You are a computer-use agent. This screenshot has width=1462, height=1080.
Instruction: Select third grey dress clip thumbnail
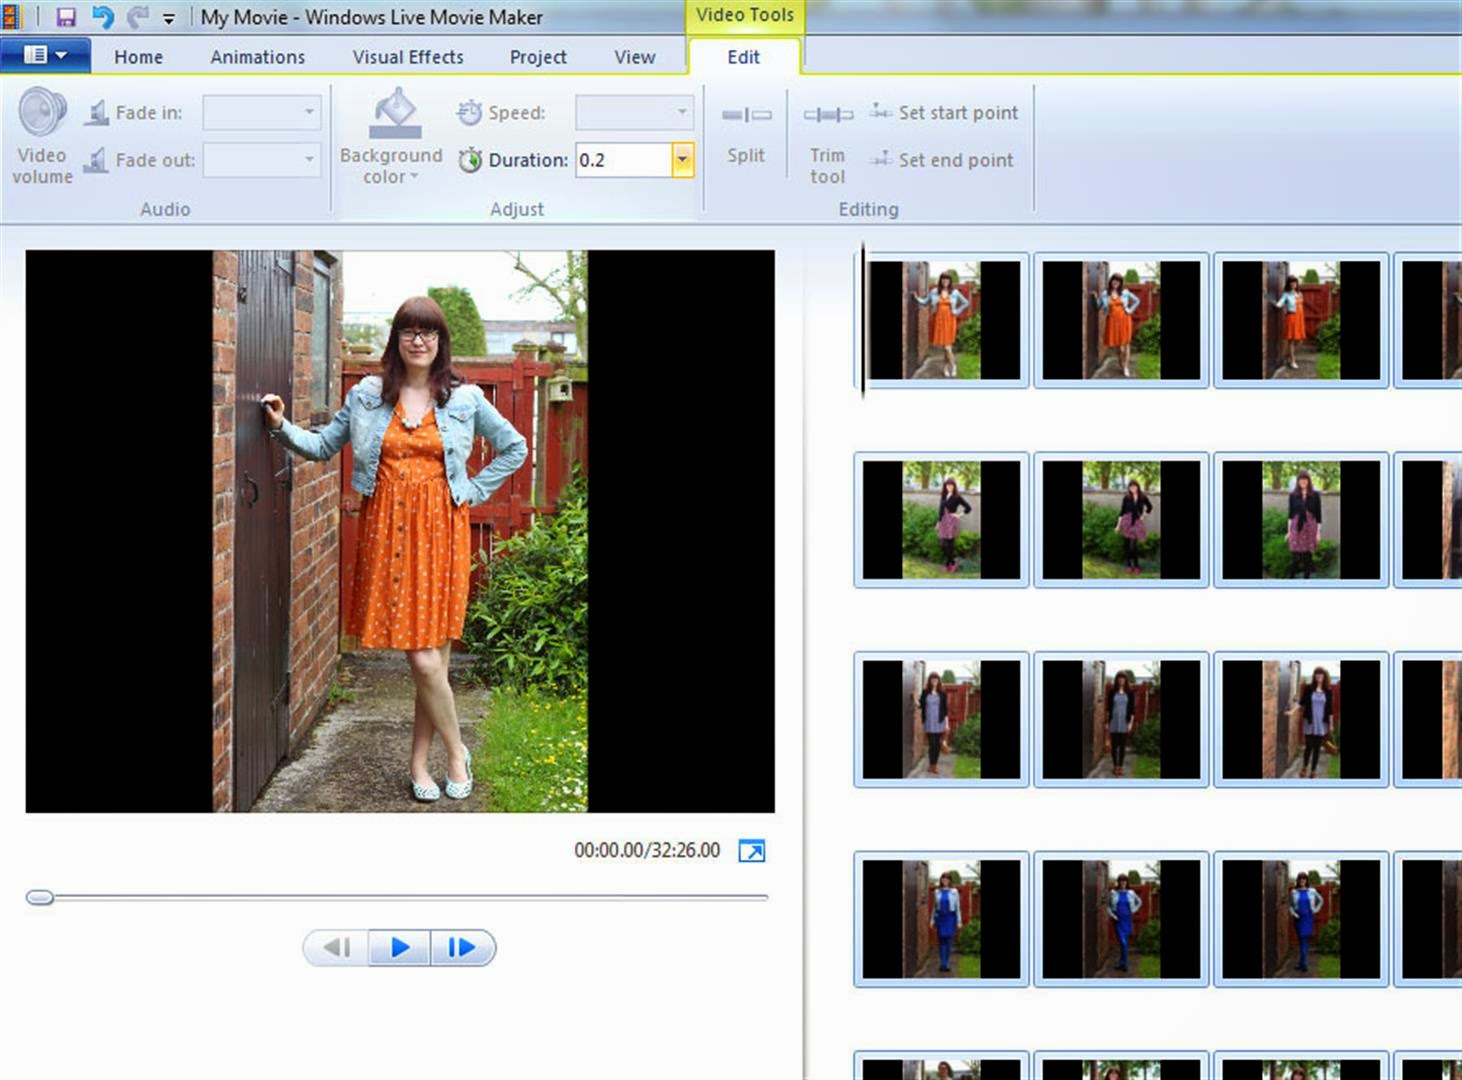(1301, 720)
